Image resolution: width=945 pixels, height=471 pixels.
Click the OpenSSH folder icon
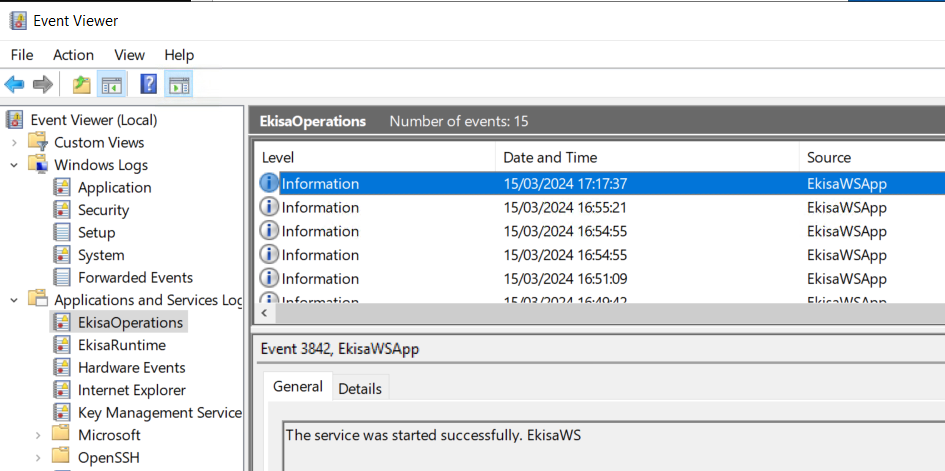click(61, 457)
